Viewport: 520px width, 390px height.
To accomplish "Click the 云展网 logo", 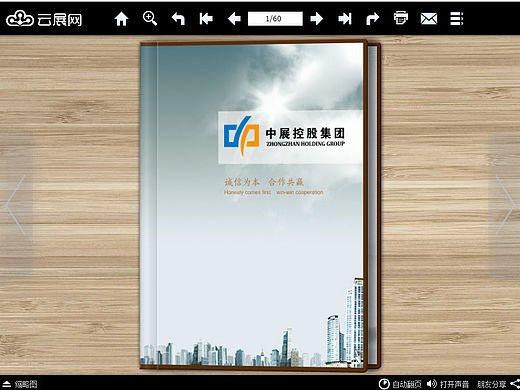I will coord(44,19).
